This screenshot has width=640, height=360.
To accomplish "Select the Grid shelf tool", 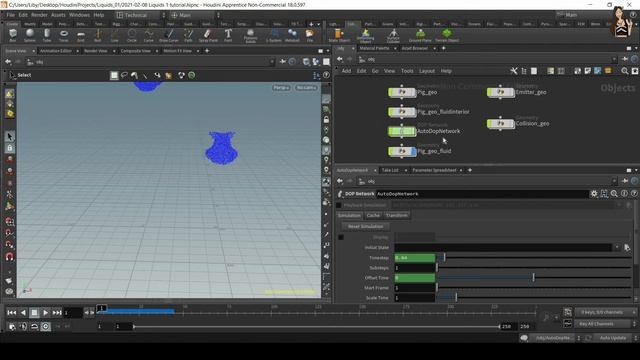I will 81,35.
